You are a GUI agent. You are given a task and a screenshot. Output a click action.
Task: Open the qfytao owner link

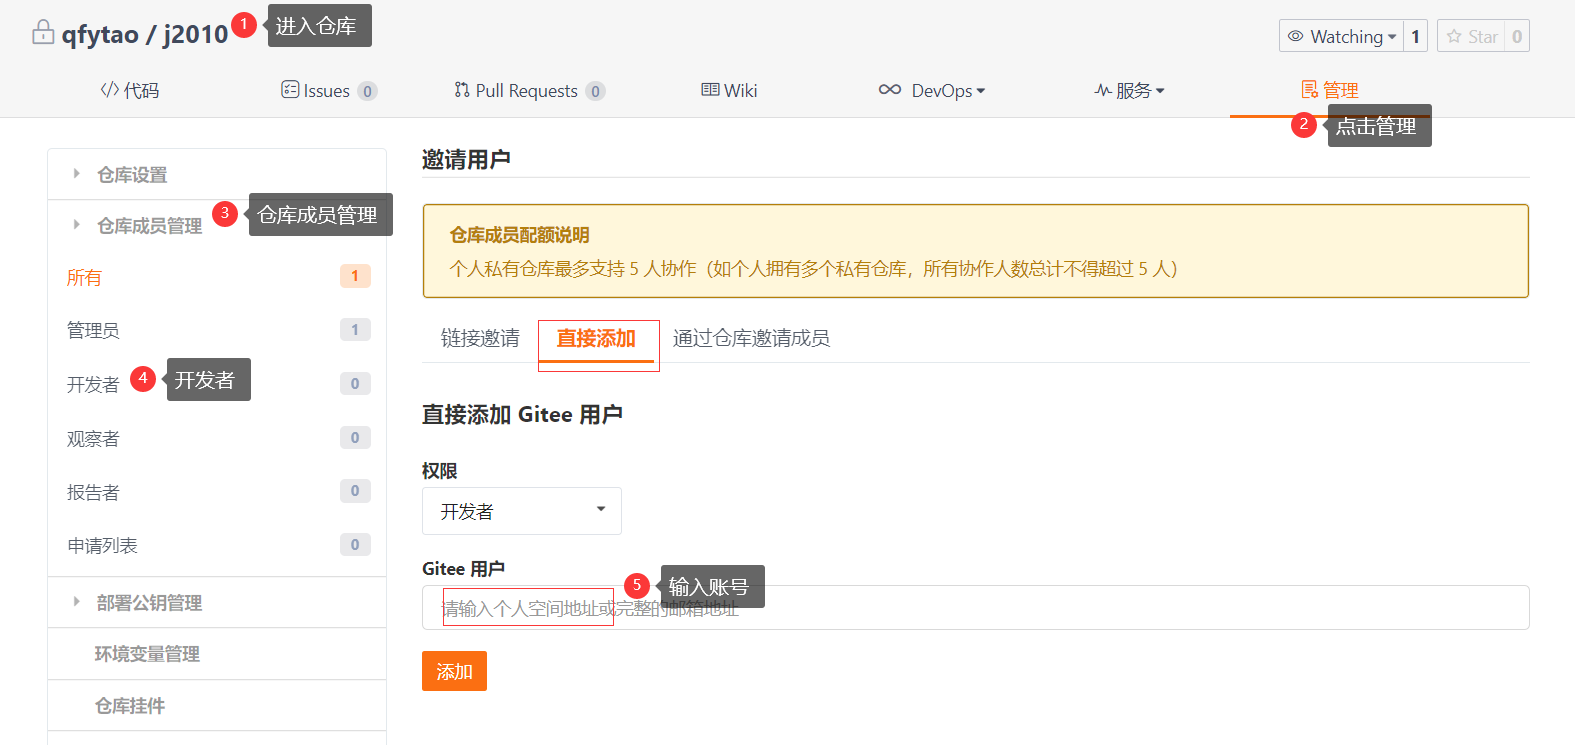(100, 34)
